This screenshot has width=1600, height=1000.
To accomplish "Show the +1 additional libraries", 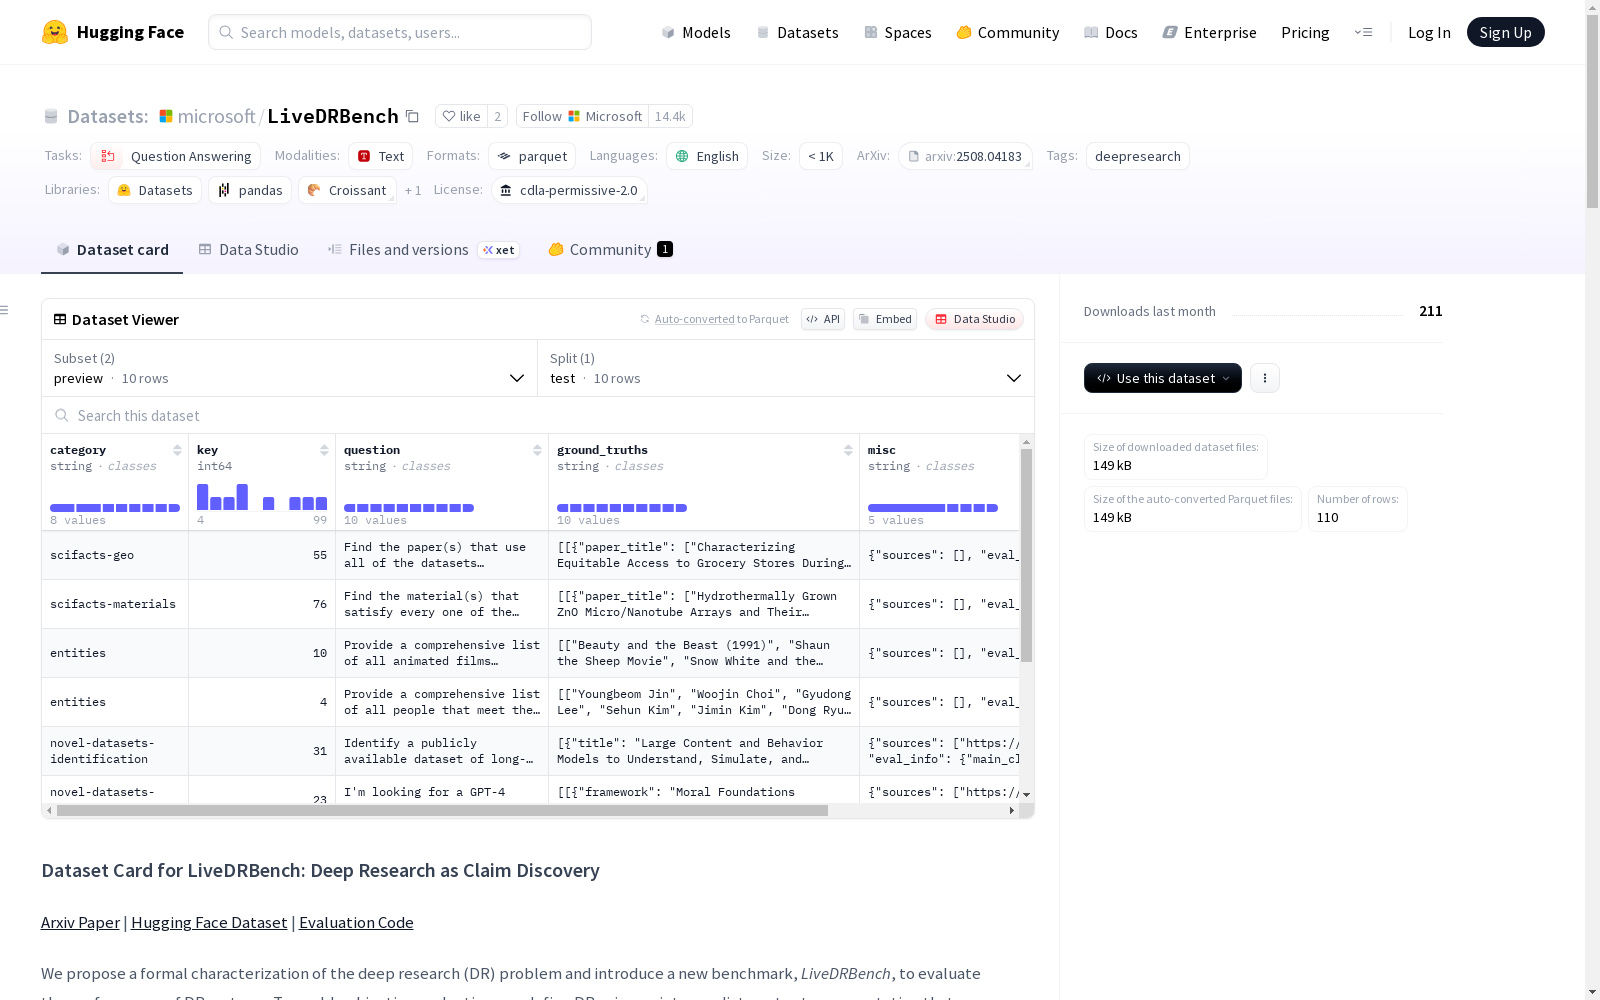I will point(413,190).
